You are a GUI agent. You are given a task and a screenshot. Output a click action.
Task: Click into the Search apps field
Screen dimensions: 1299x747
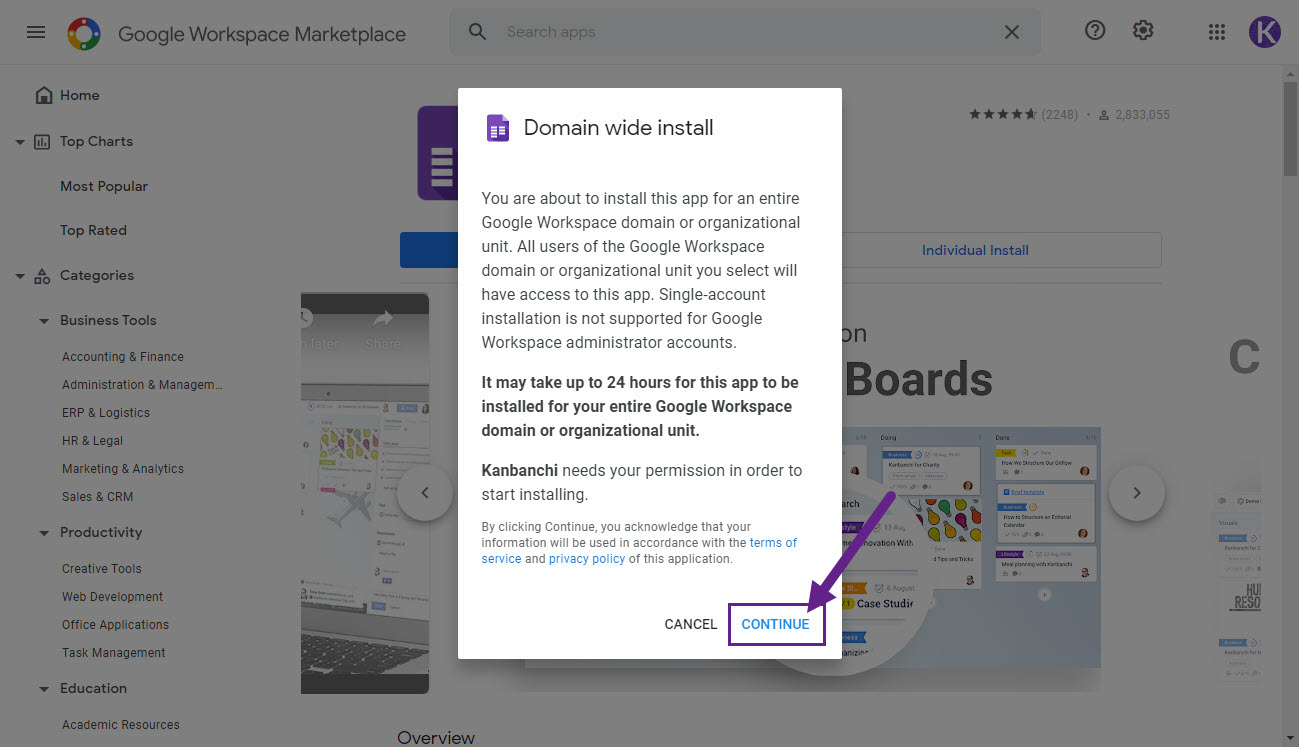point(745,32)
